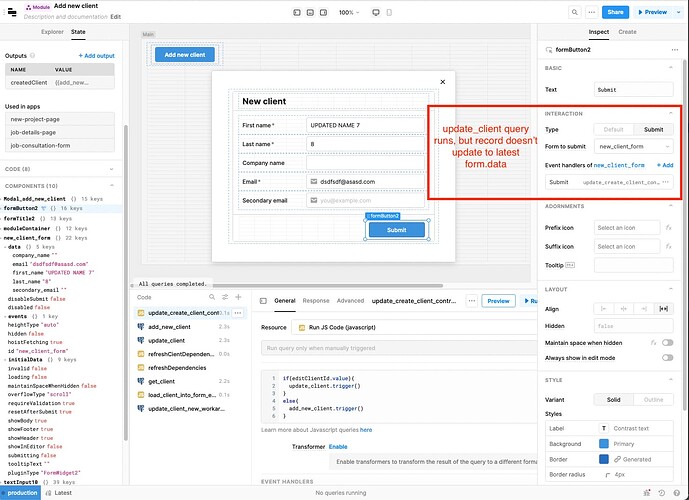The width and height of the screenshot is (689, 500).
Task: Close the New client modal with X
Action: 442,82
